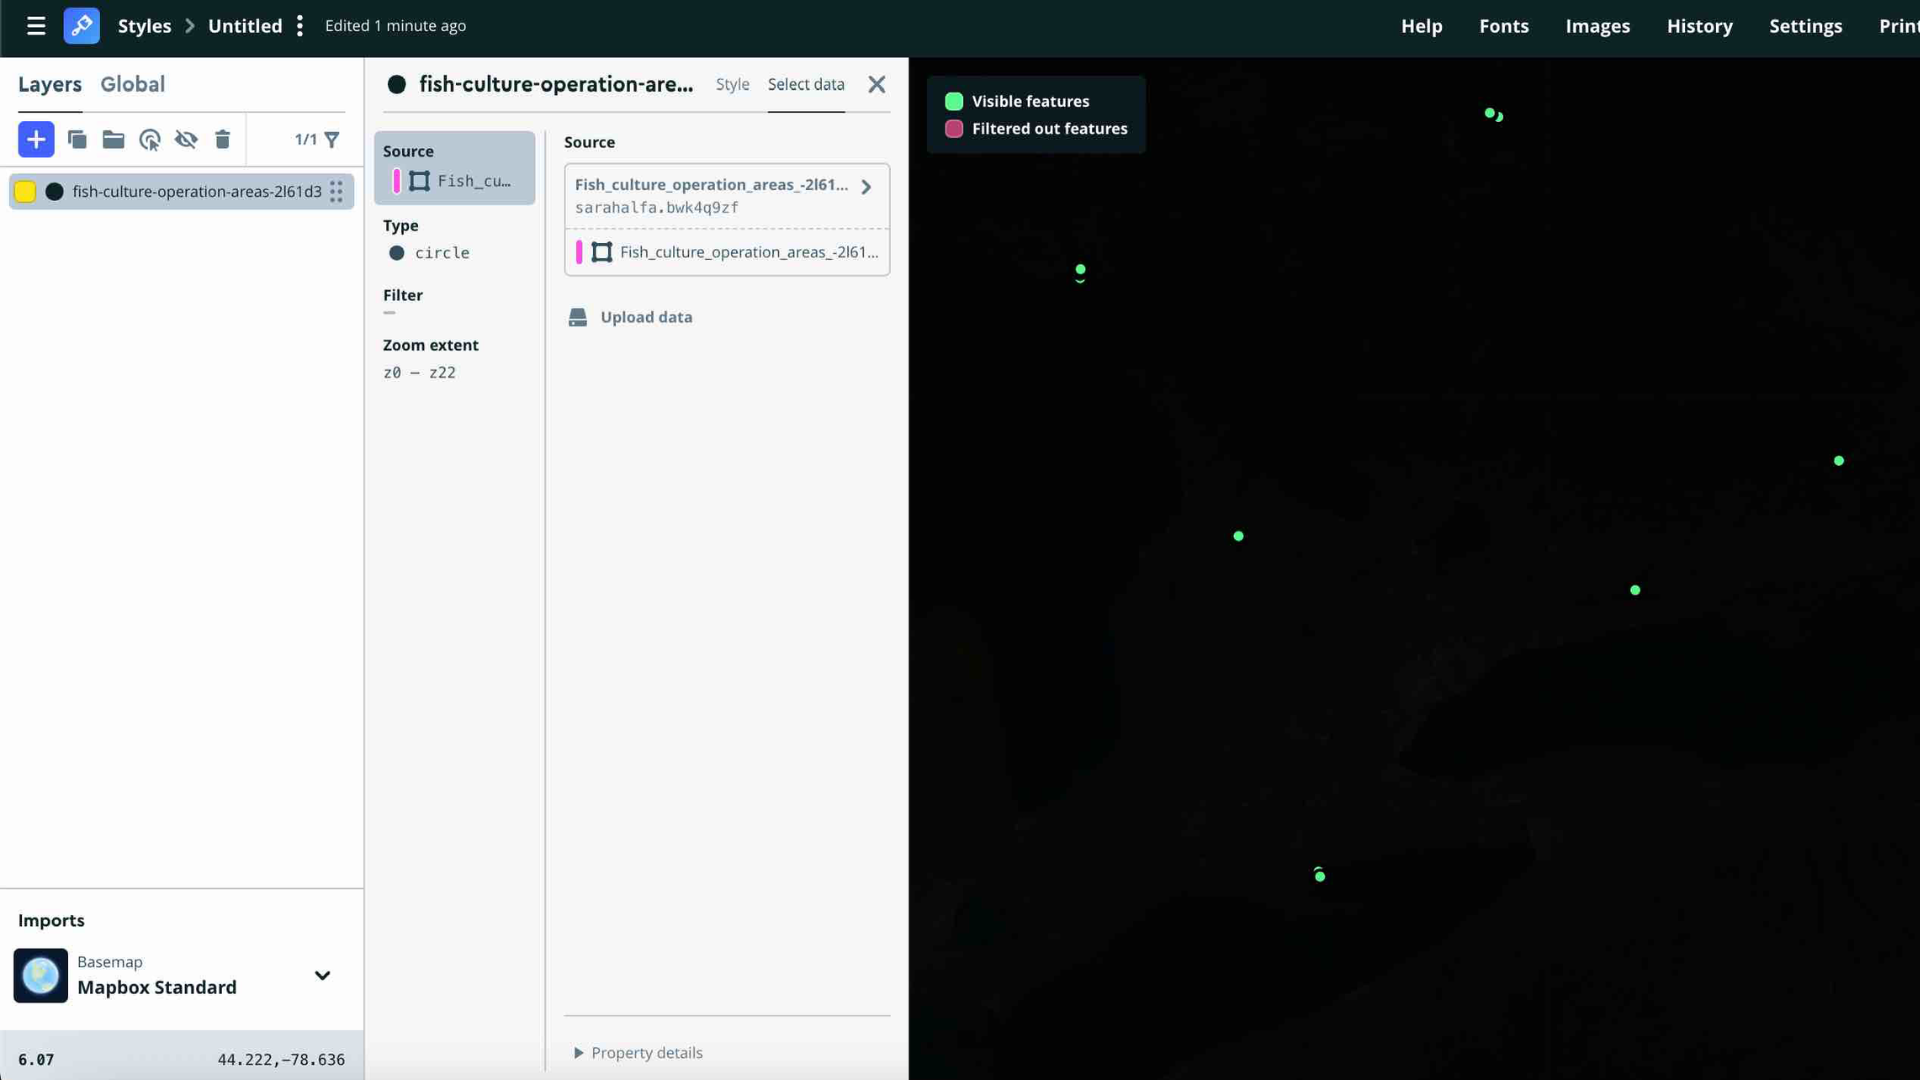Toggle Visible features legend swatch
The height and width of the screenshot is (1080, 1920).
[954, 101]
